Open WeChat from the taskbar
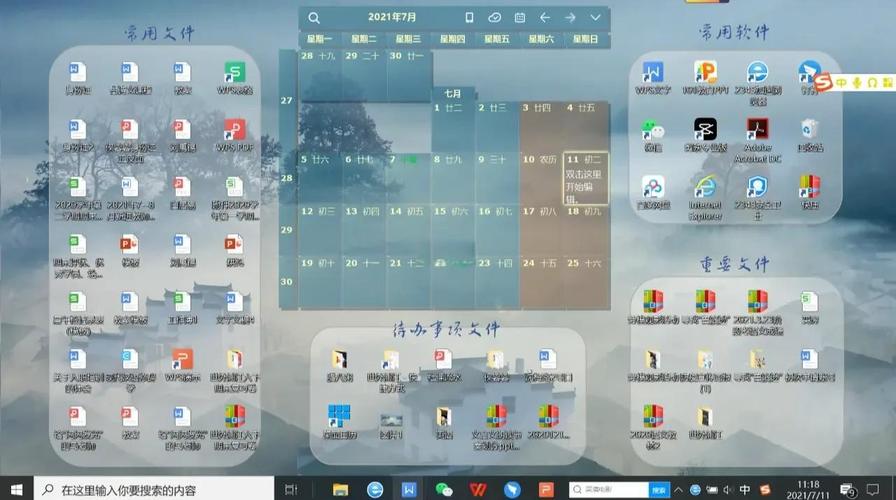The width and height of the screenshot is (896, 500). point(444,489)
